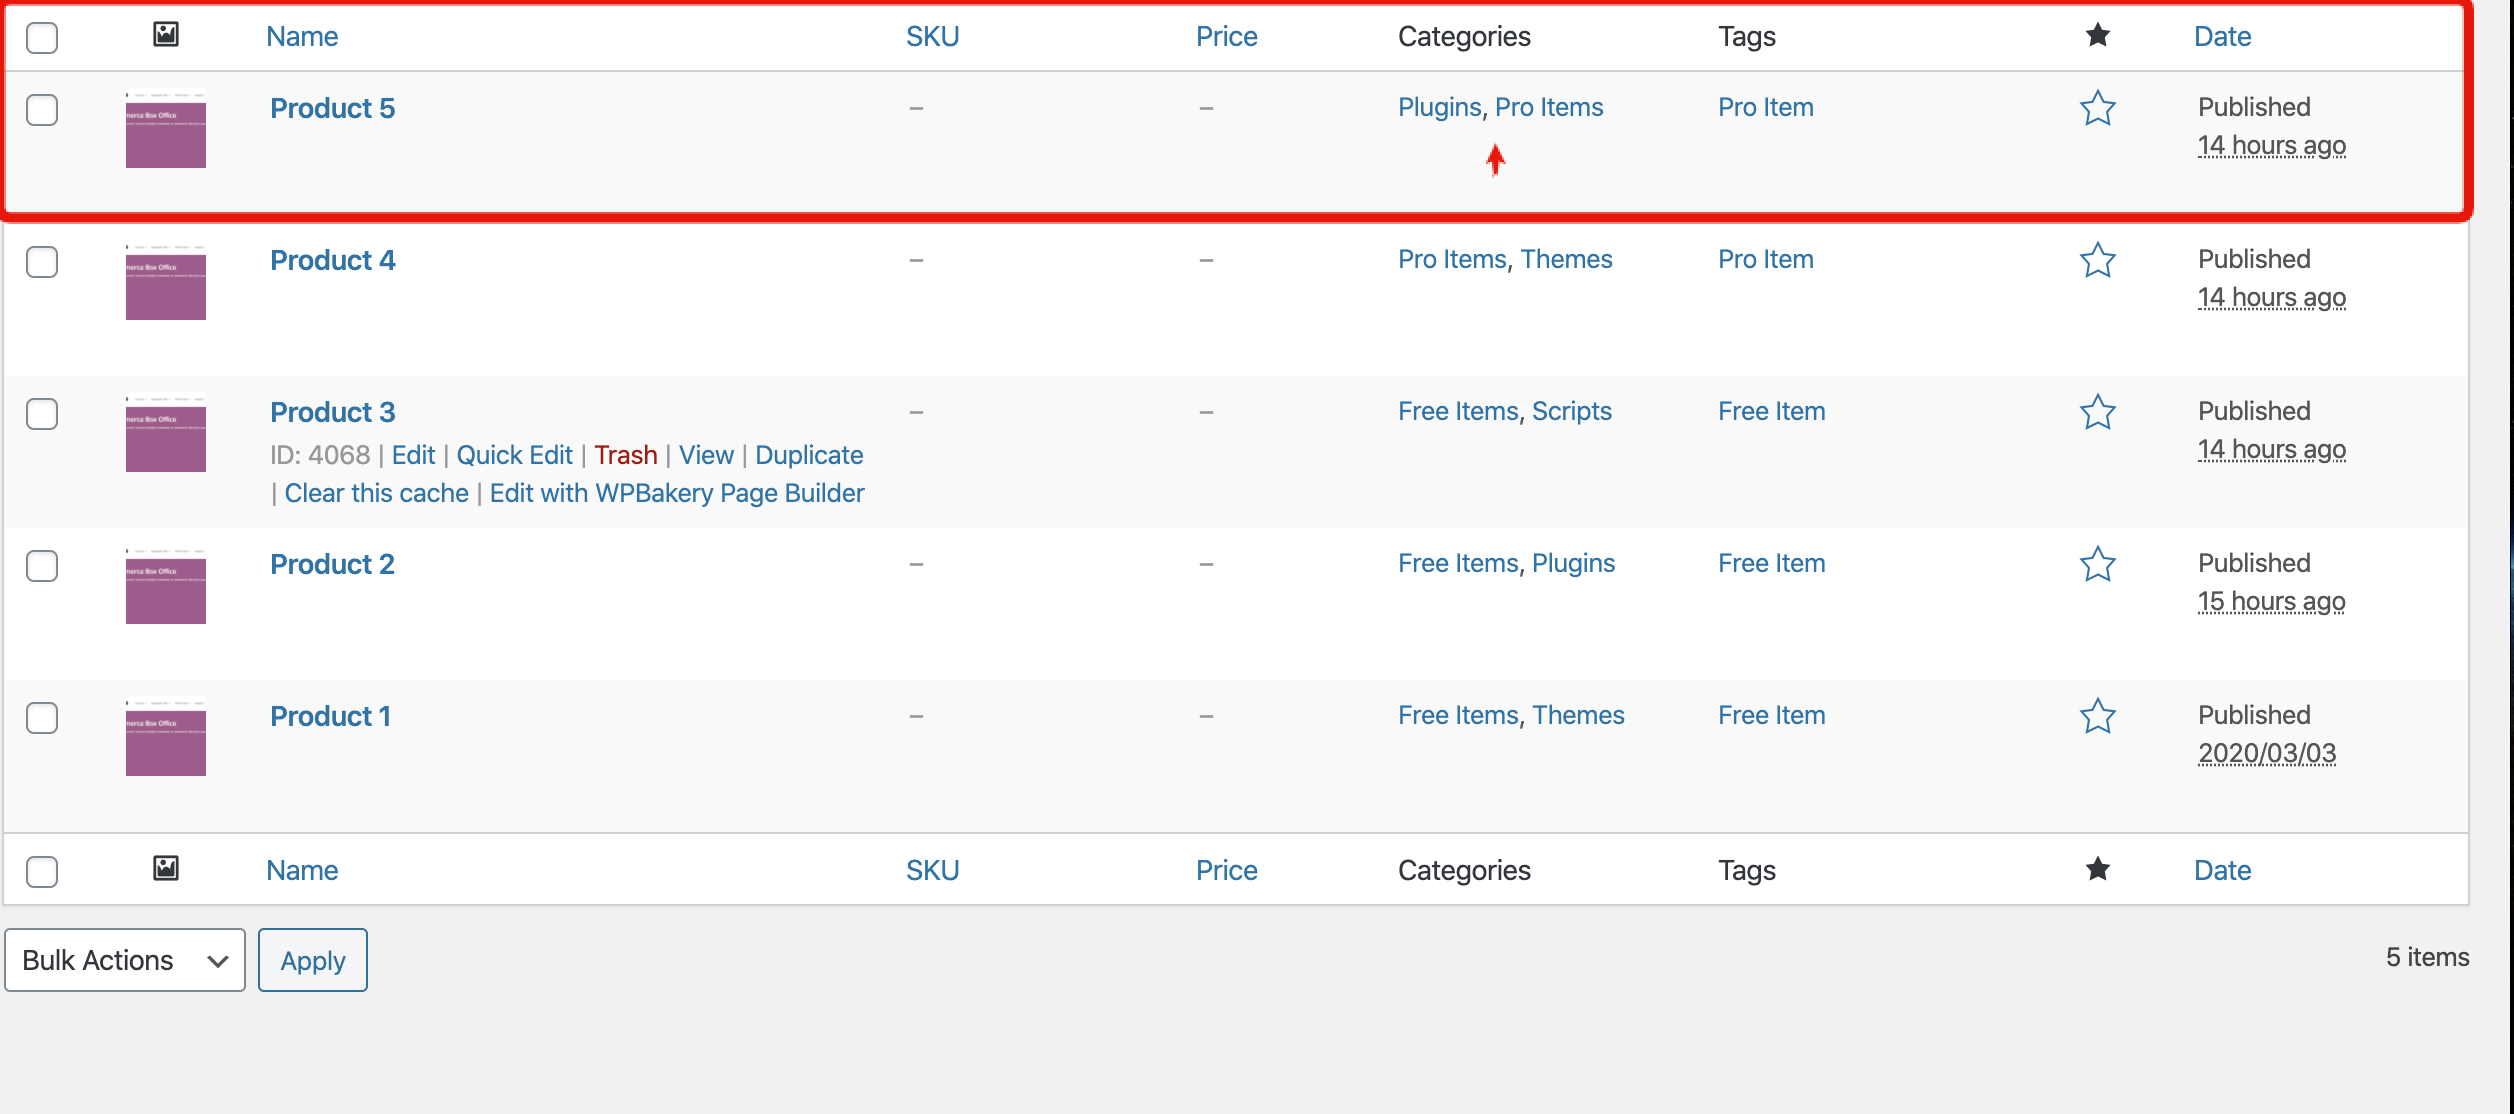Sort products by the Date header
Image resolution: width=2514 pixels, height=1114 pixels.
2222,37
